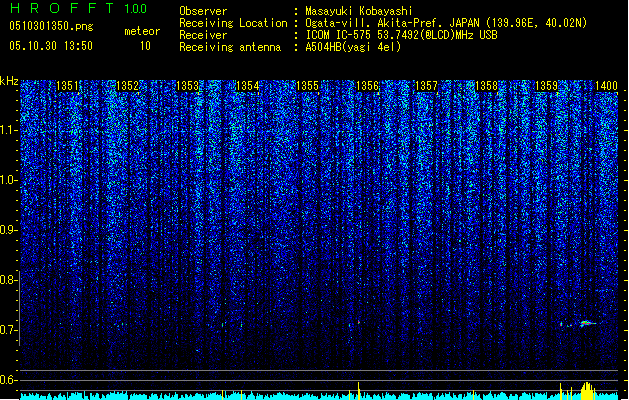Click the Receiver field label
Viewport: 629px width, 400px height.
(x=203, y=35)
